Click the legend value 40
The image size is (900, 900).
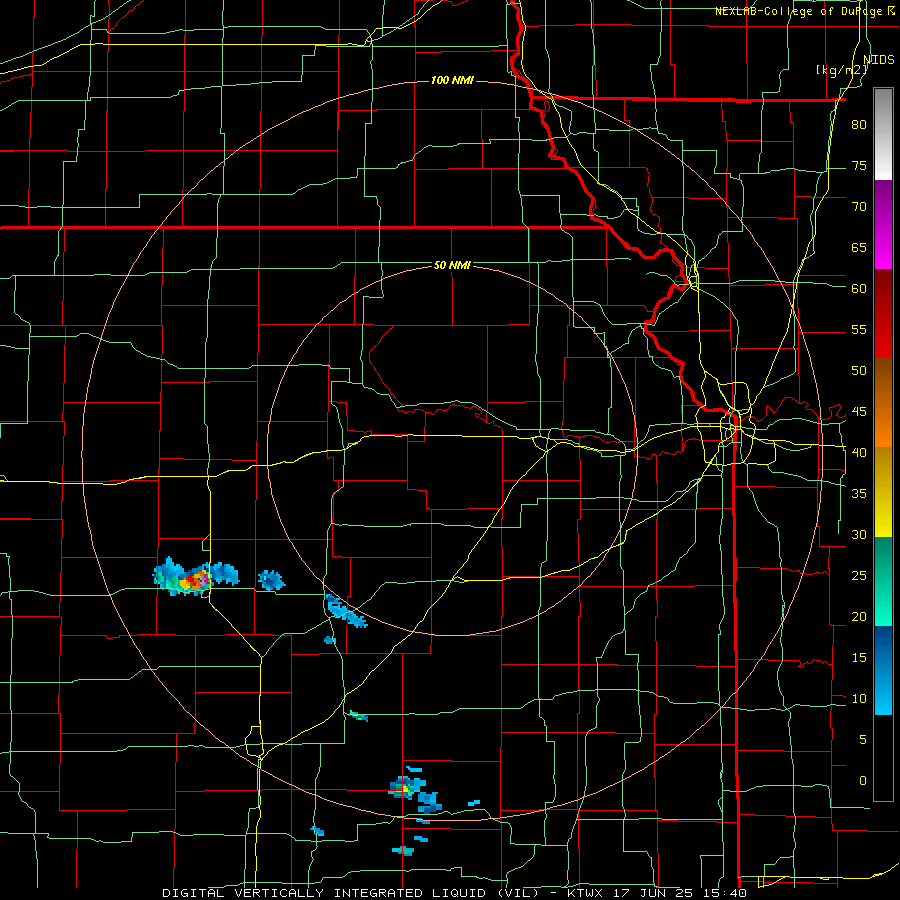point(859,452)
